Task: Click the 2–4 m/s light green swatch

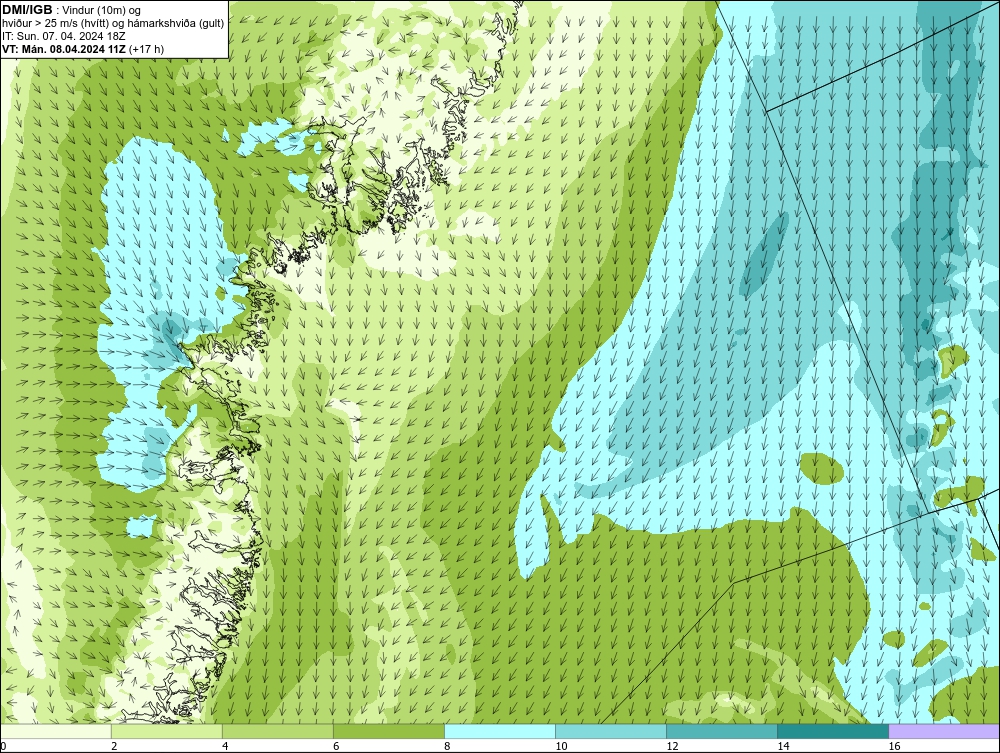Action: point(167,731)
